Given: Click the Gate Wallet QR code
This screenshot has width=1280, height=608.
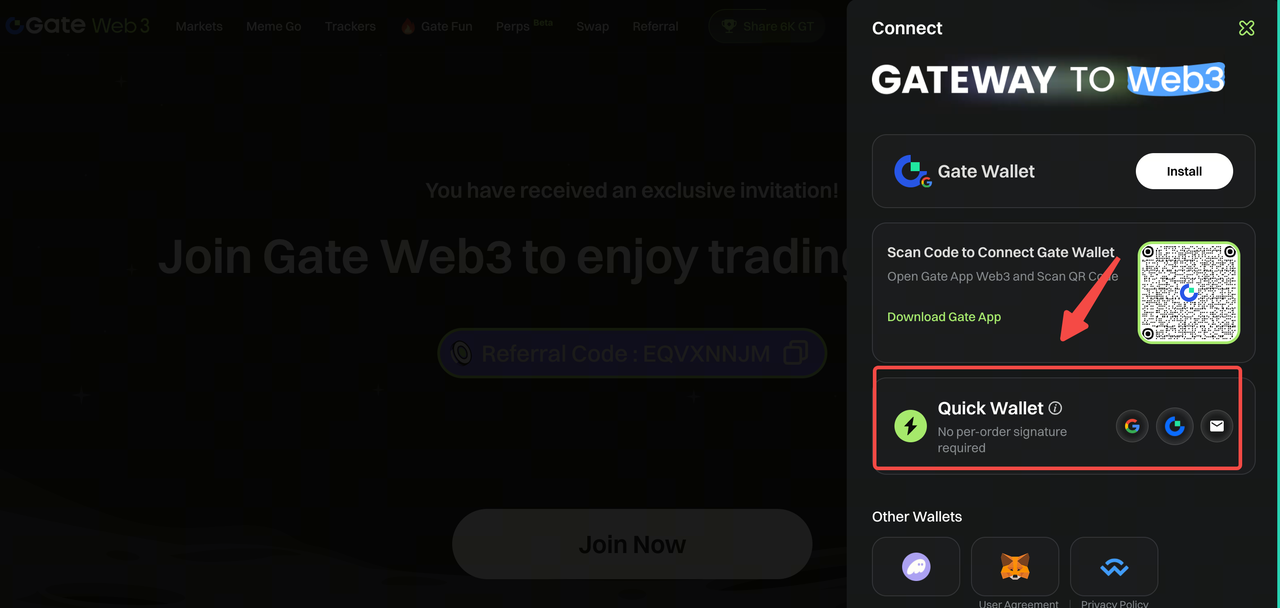Looking at the screenshot, I should [x=1189, y=292].
